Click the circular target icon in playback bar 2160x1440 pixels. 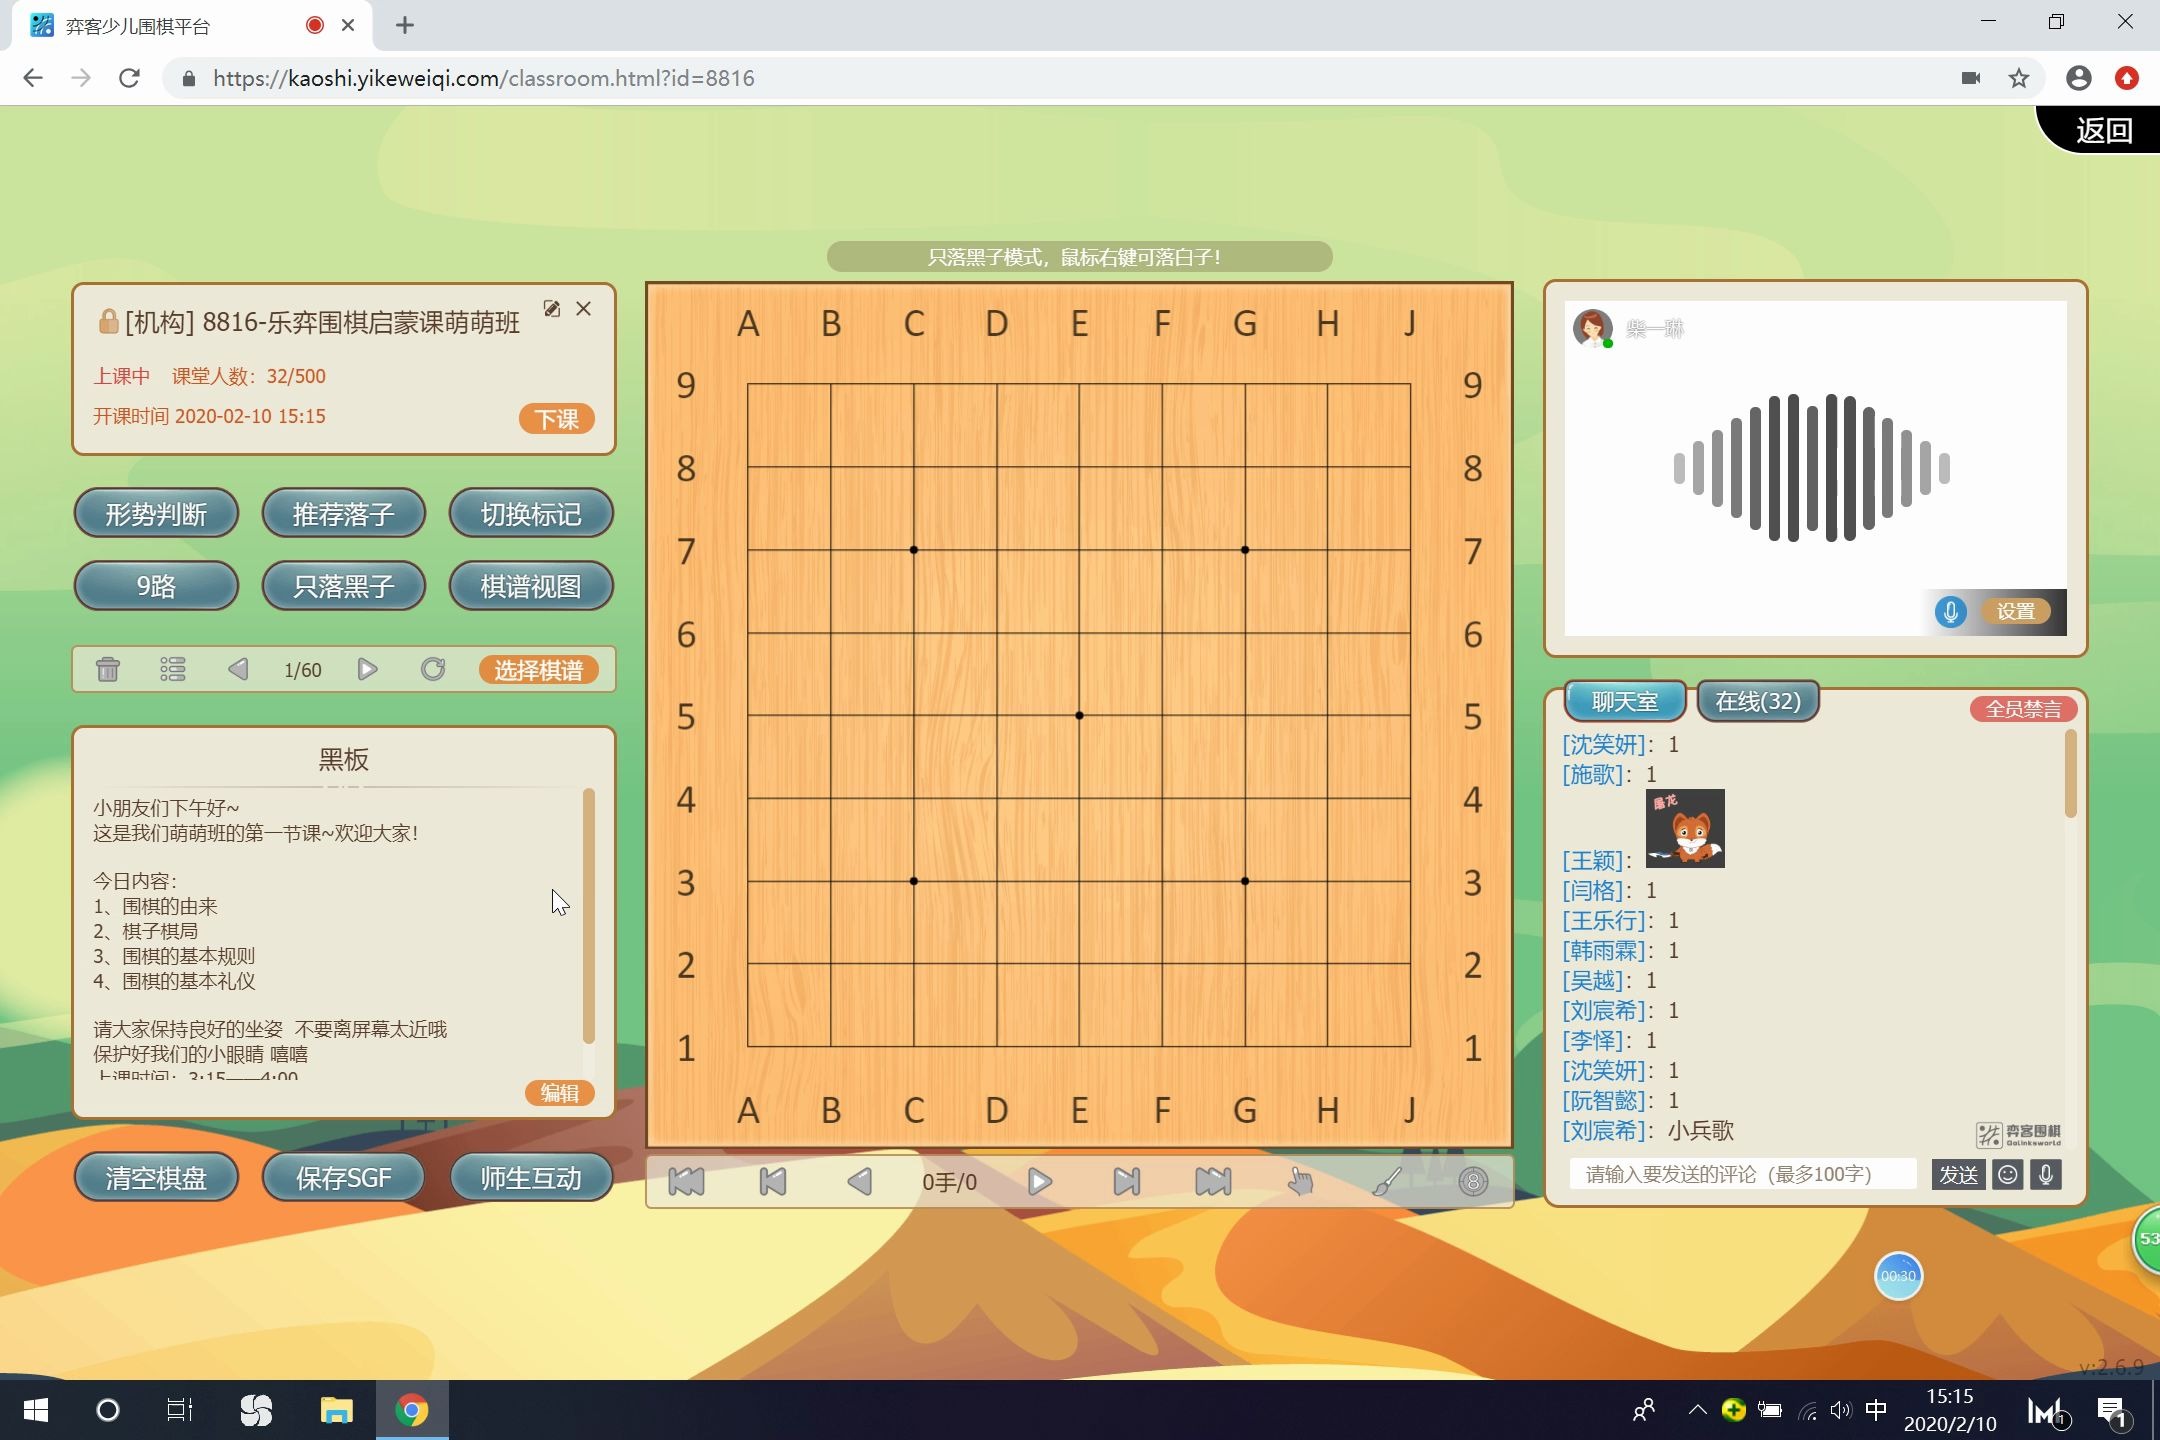[x=1473, y=1182]
